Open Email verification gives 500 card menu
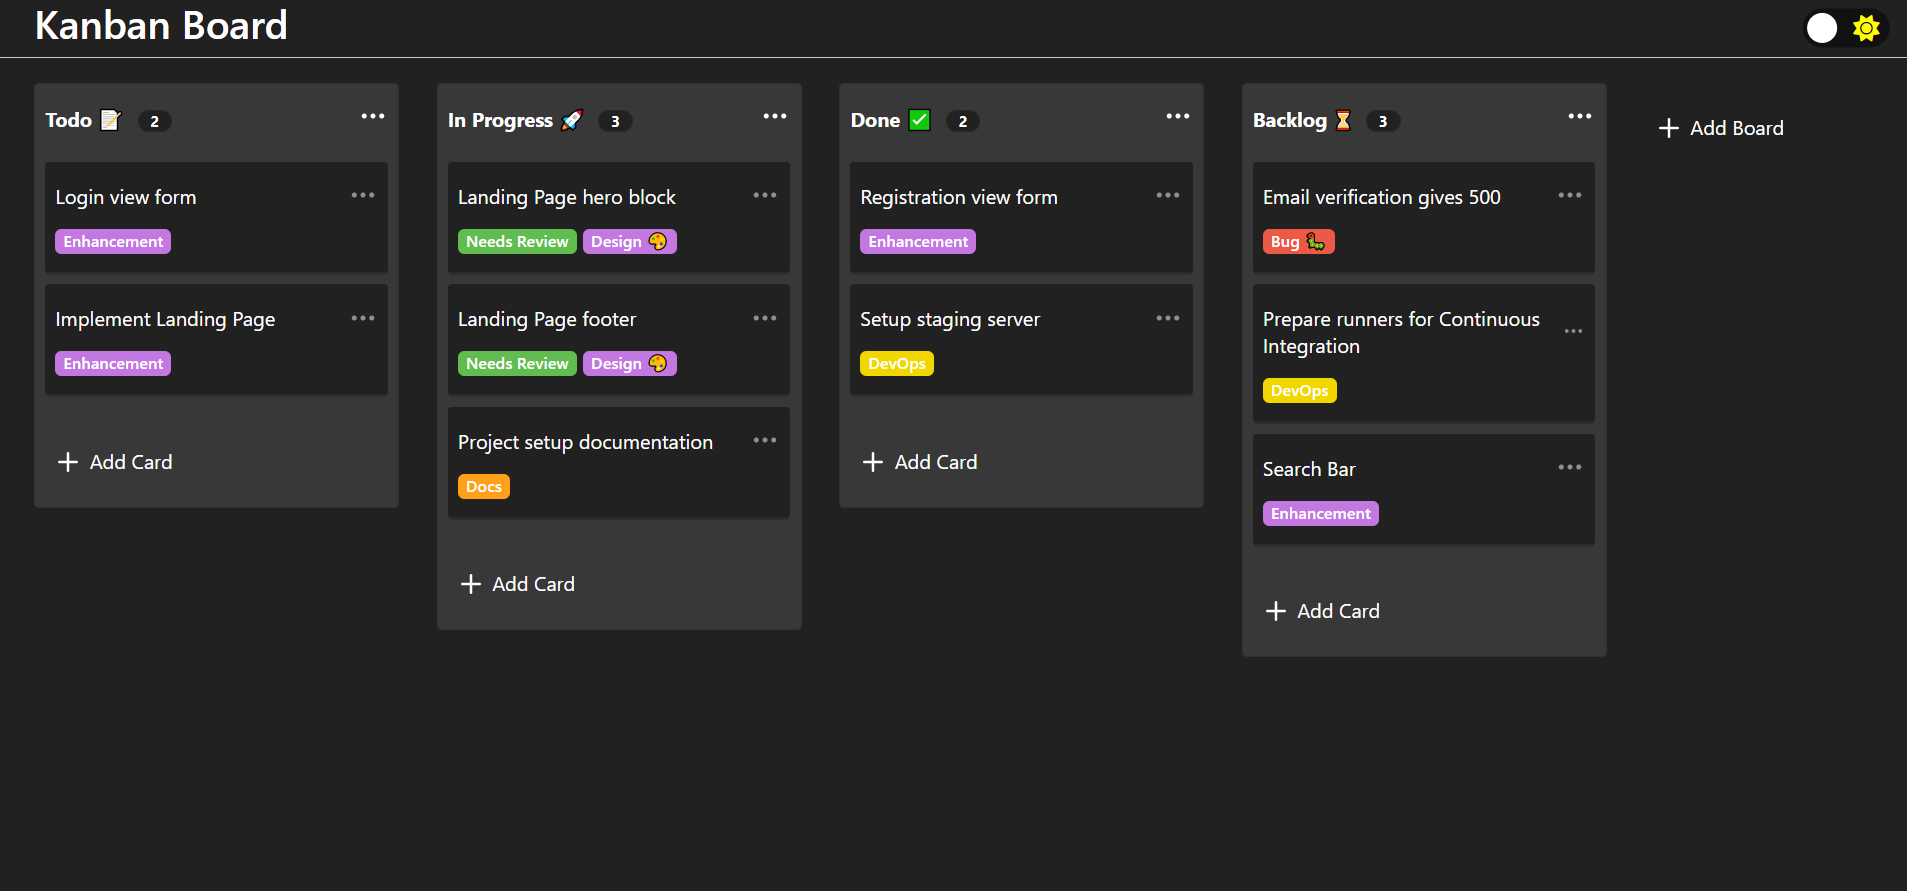This screenshot has height=891, width=1907. (1569, 196)
